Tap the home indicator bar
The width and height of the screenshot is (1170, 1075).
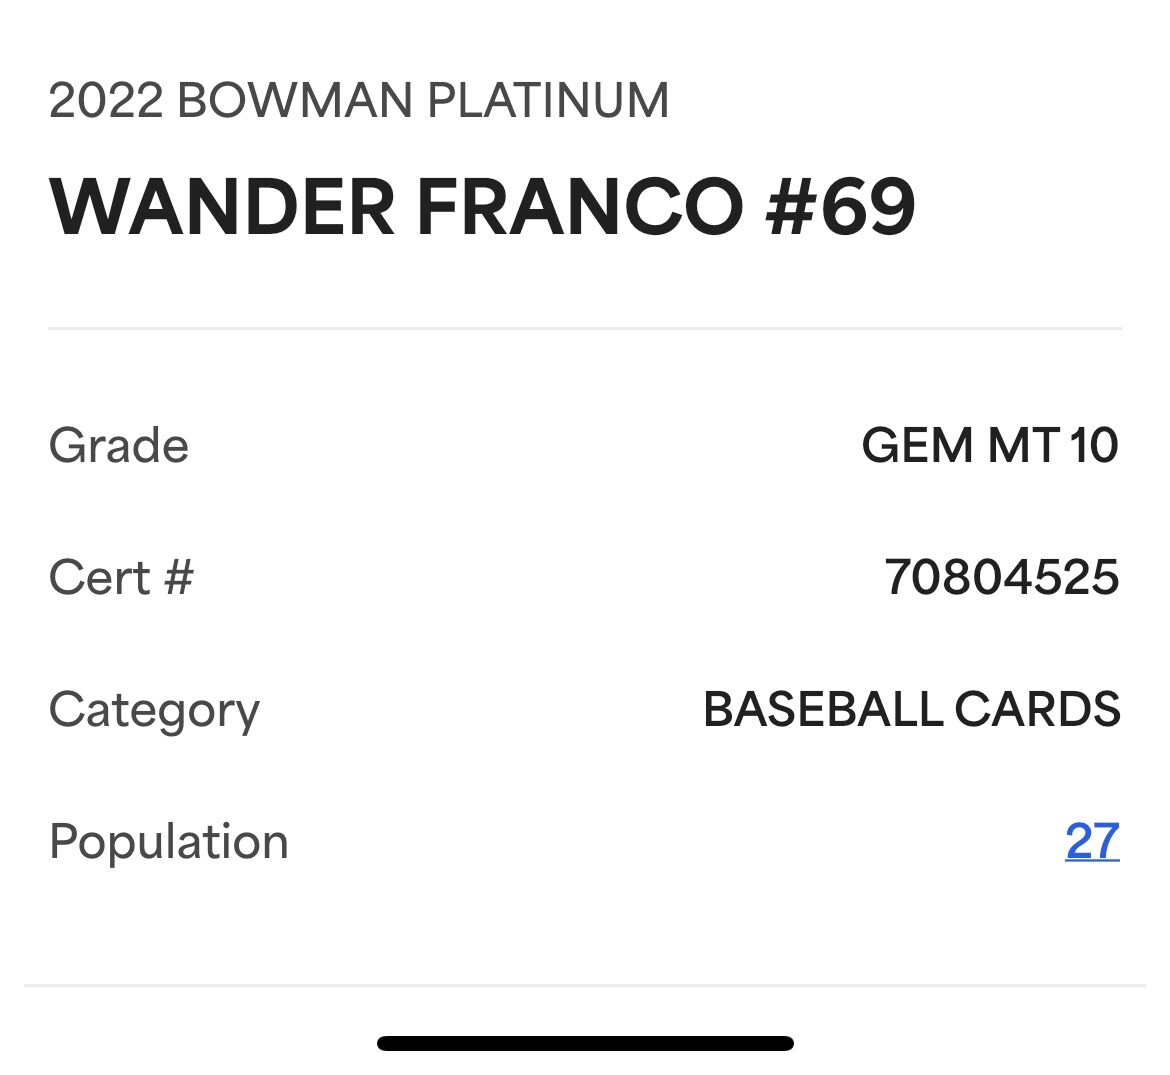click(585, 1043)
